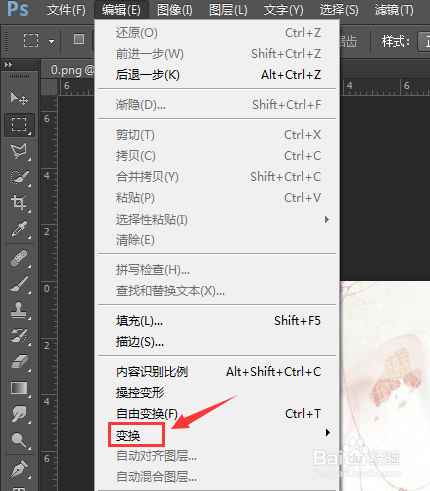Choose 粘贴(P) menu entry
Viewport: 430px width, 491px height.
tap(217, 198)
